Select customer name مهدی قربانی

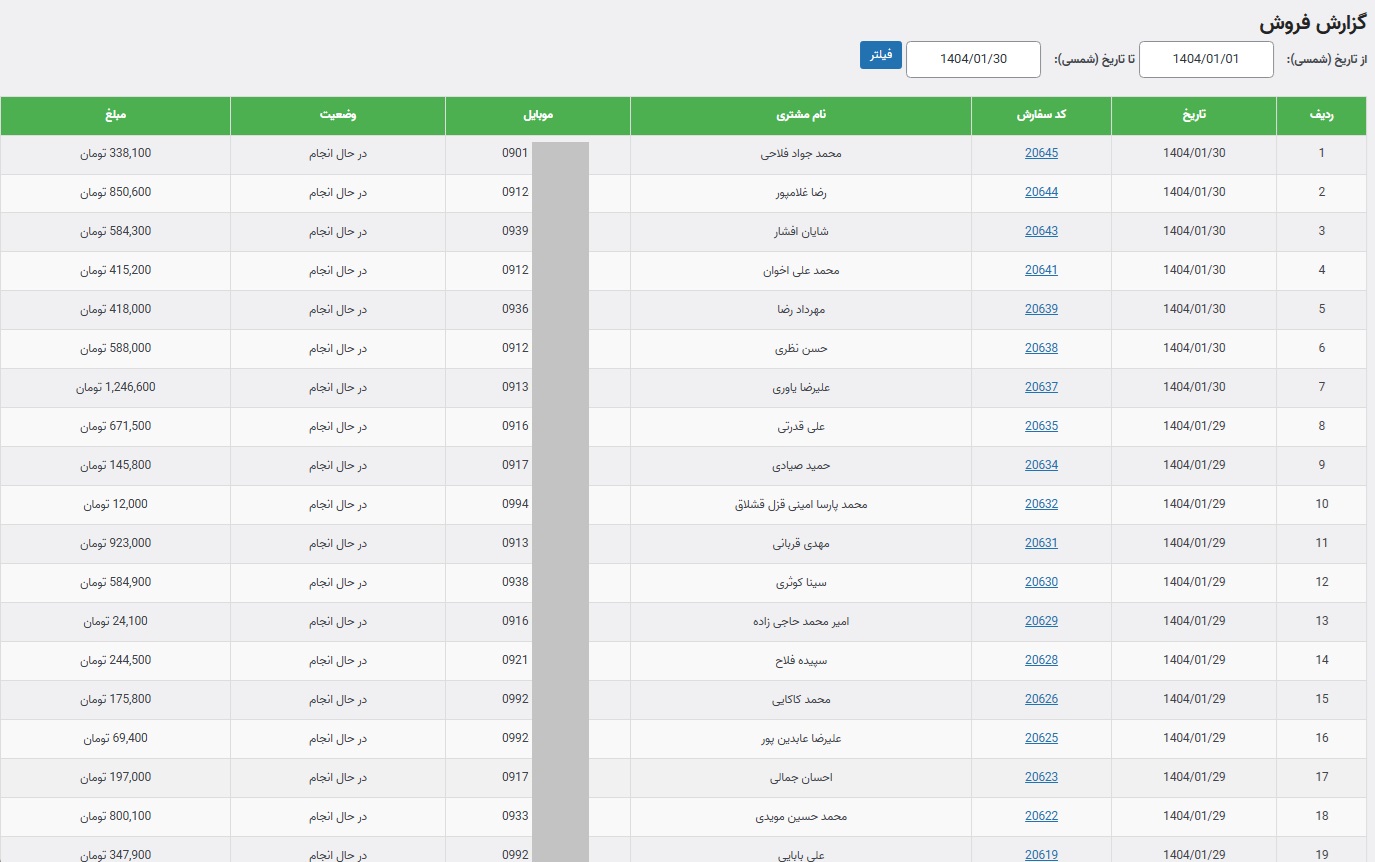(801, 544)
